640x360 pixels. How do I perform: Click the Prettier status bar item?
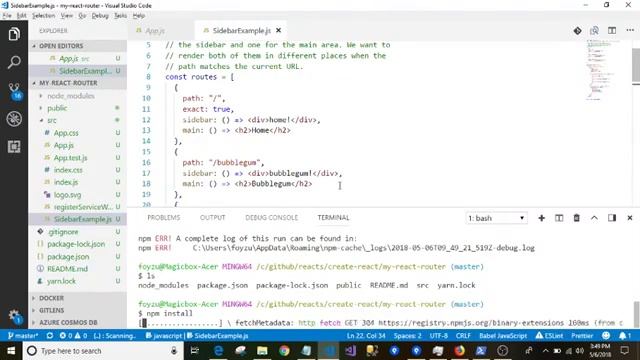pyautogui.click(x=582, y=336)
